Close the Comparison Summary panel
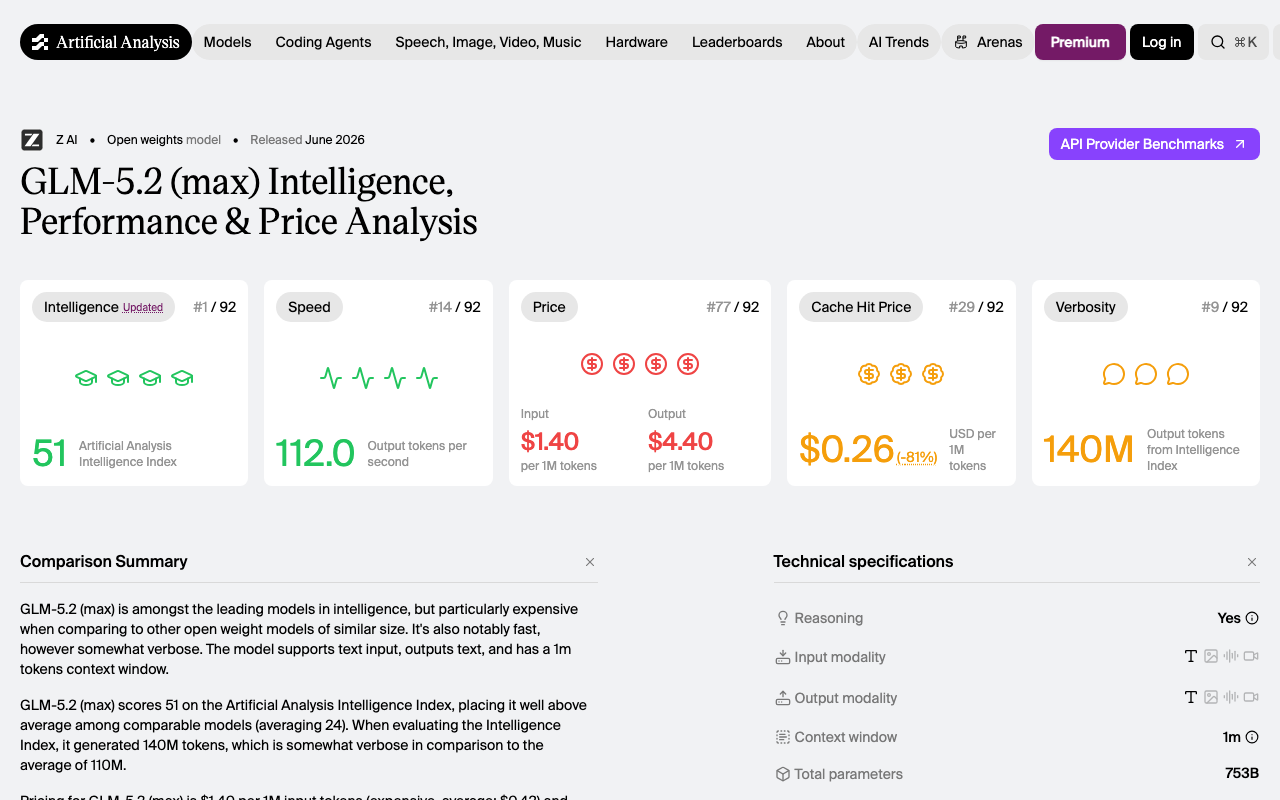Image resolution: width=1280 pixels, height=800 pixels. [590, 562]
